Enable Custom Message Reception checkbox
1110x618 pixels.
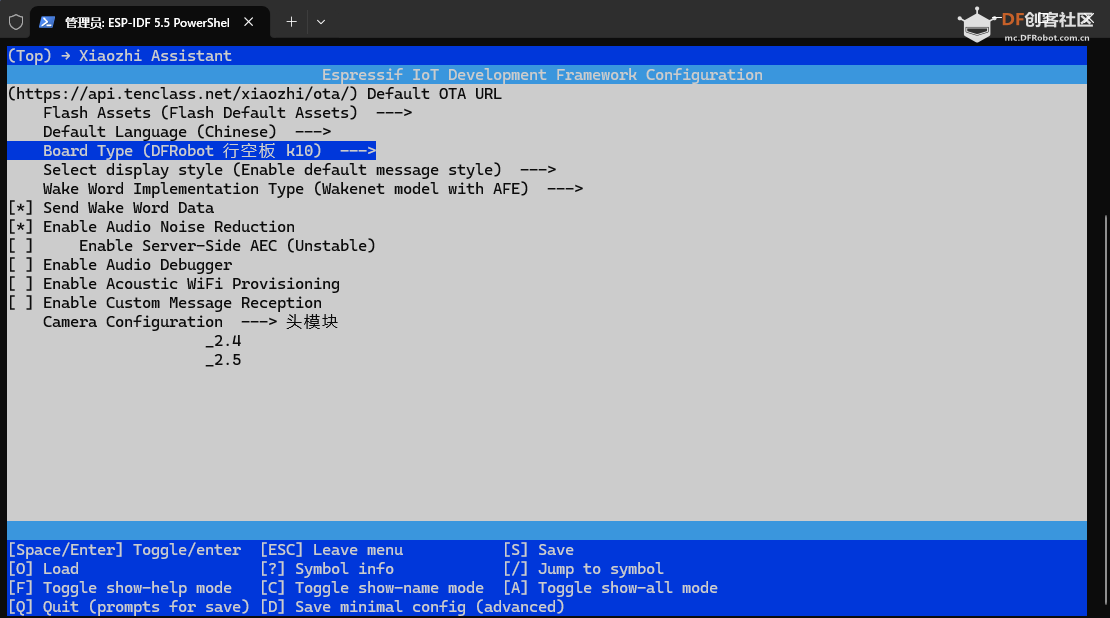tap(21, 303)
